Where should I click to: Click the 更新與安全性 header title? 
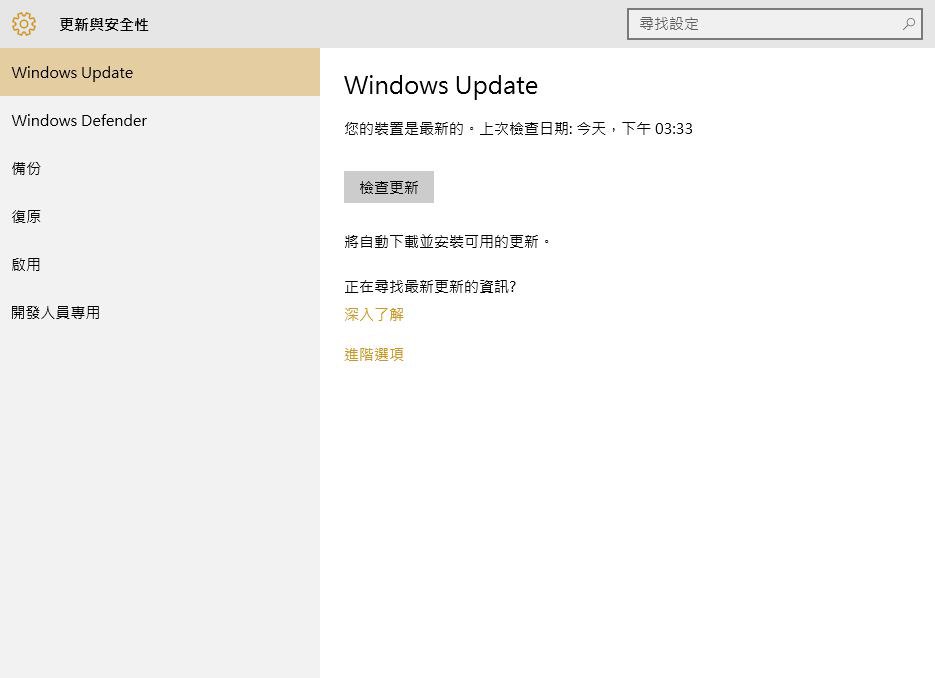tap(104, 24)
